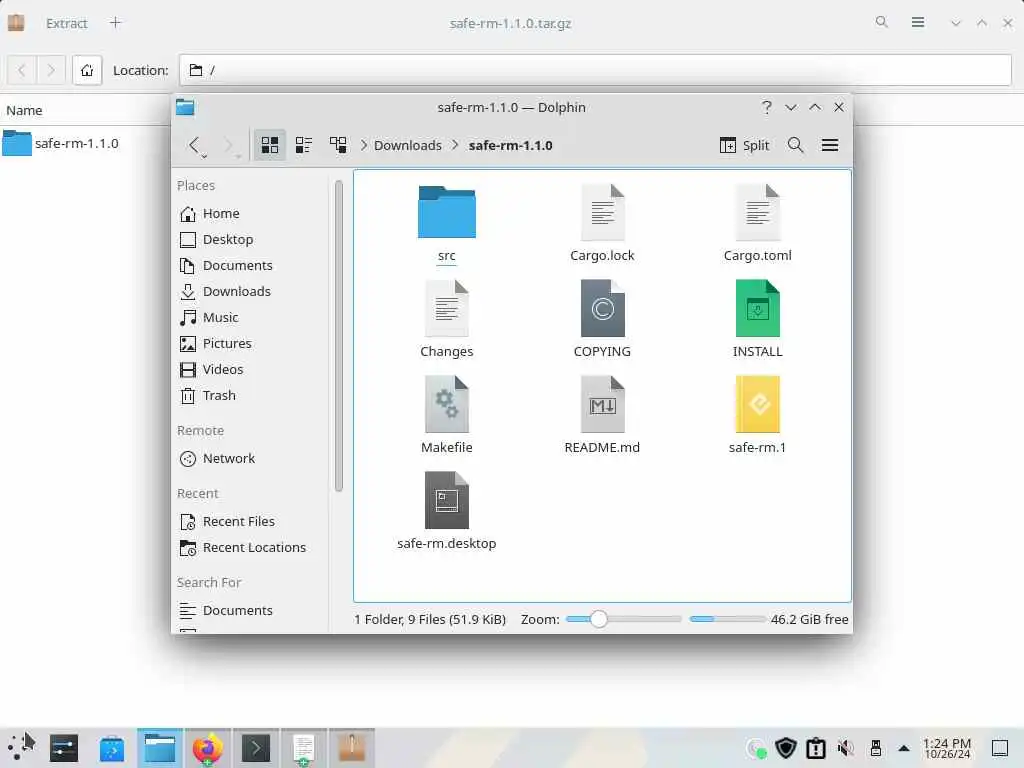
Task: Toggle Dolphin Split view
Action: point(744,145)
